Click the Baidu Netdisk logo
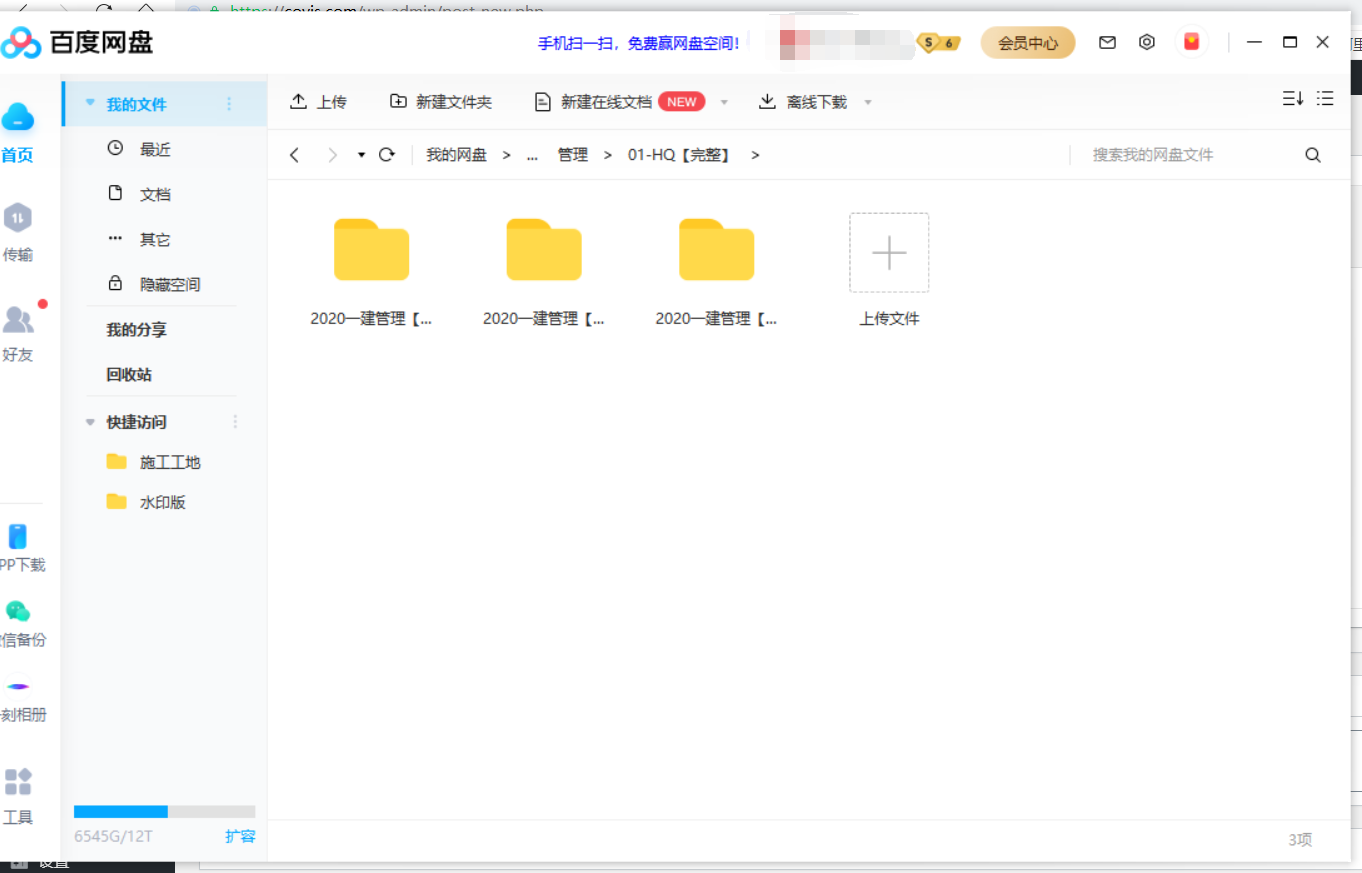Viewport: 1362px width, 873px height. tap(78, 43)
